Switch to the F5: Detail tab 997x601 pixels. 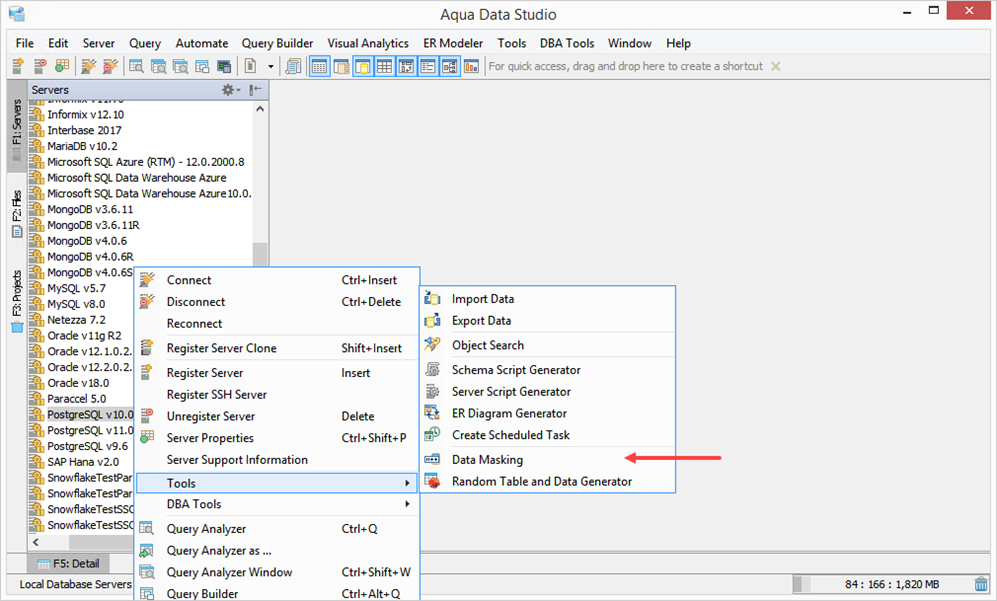(x=69, y=563)
